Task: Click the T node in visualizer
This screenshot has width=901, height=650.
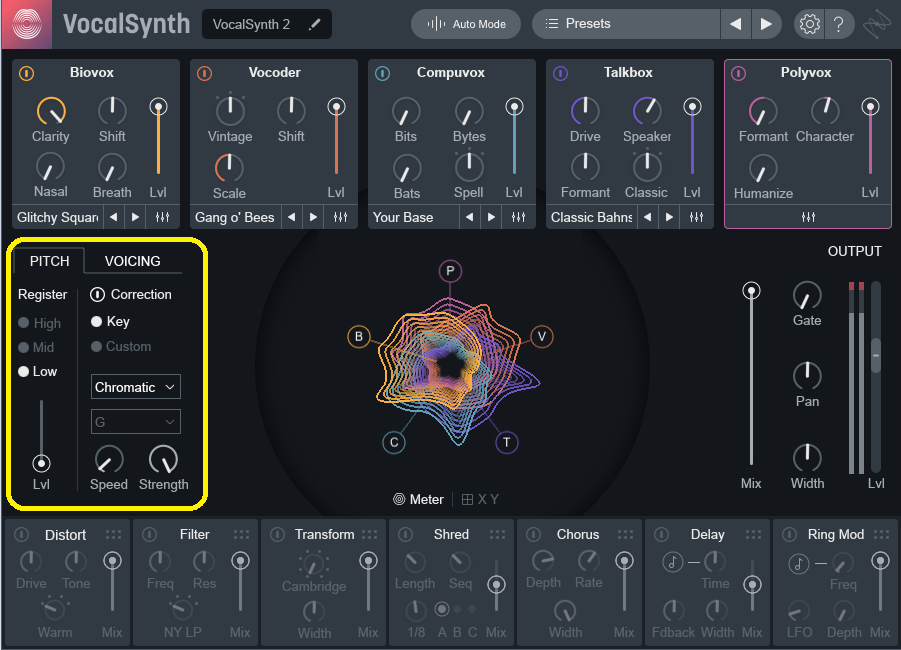Action: point(506,443)
